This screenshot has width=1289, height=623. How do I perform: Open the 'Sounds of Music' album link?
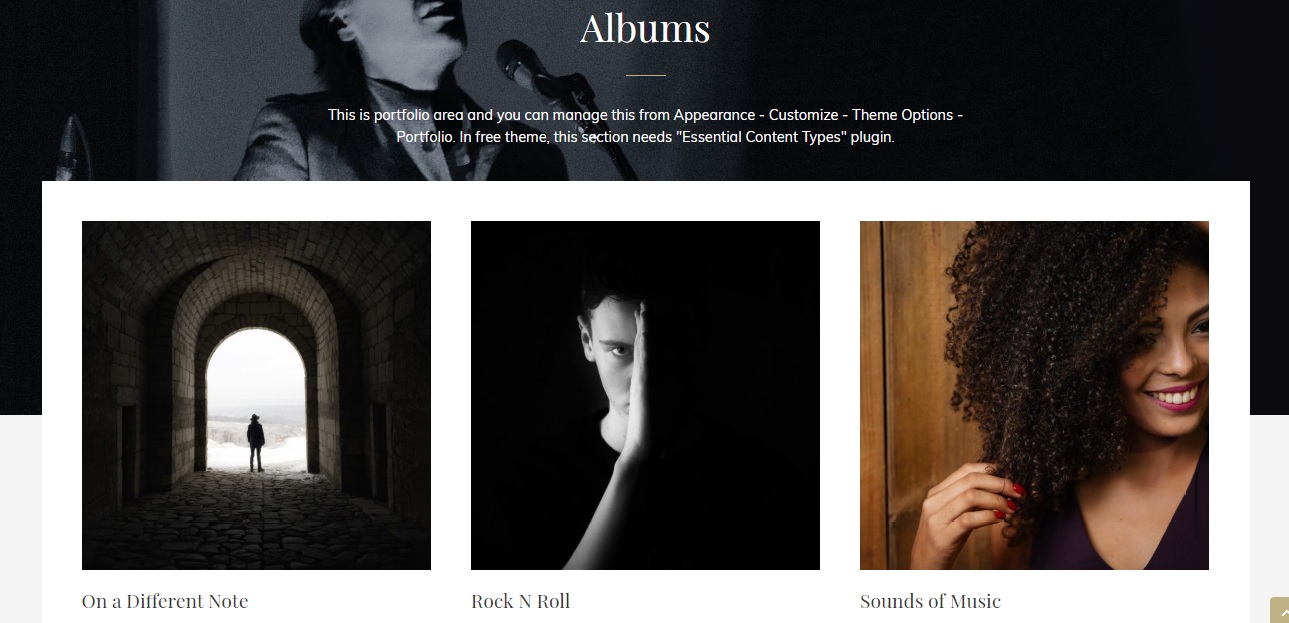930,601
